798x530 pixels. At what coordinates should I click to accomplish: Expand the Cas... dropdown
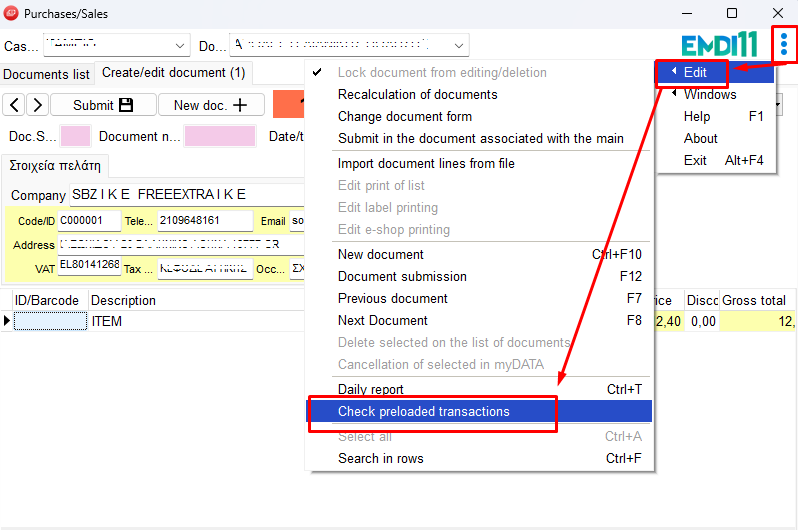pos(181,46)
